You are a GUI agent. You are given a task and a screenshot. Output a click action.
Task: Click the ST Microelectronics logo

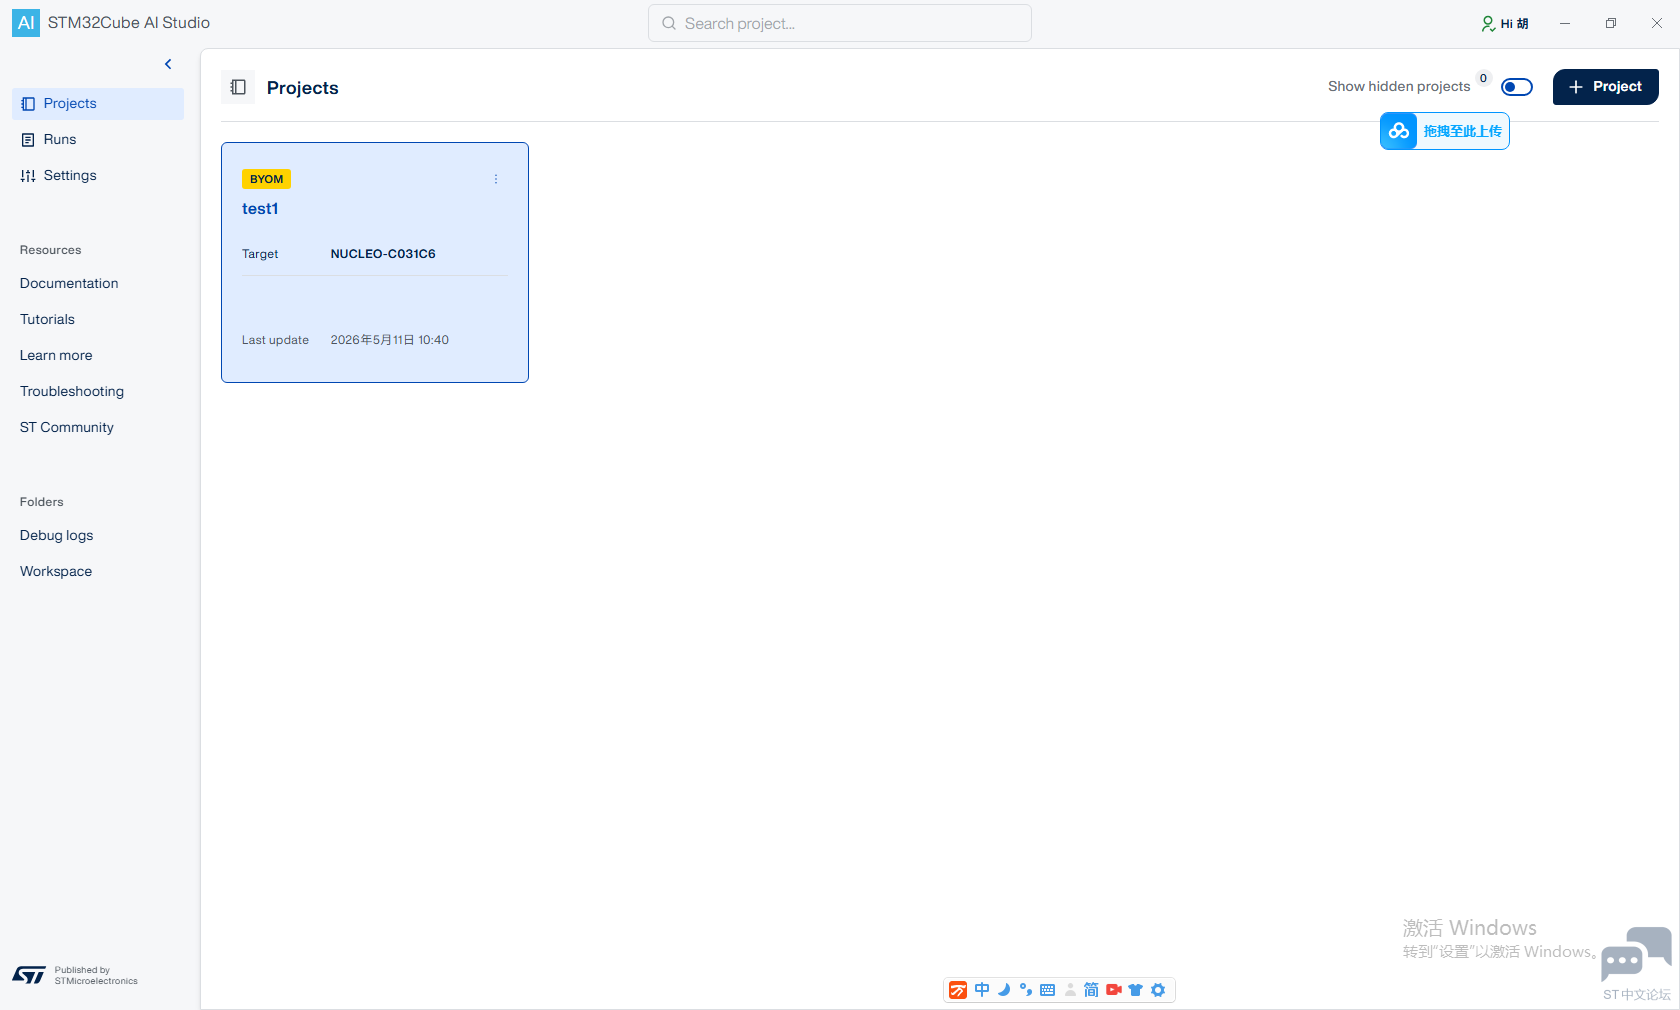(29, 975)
